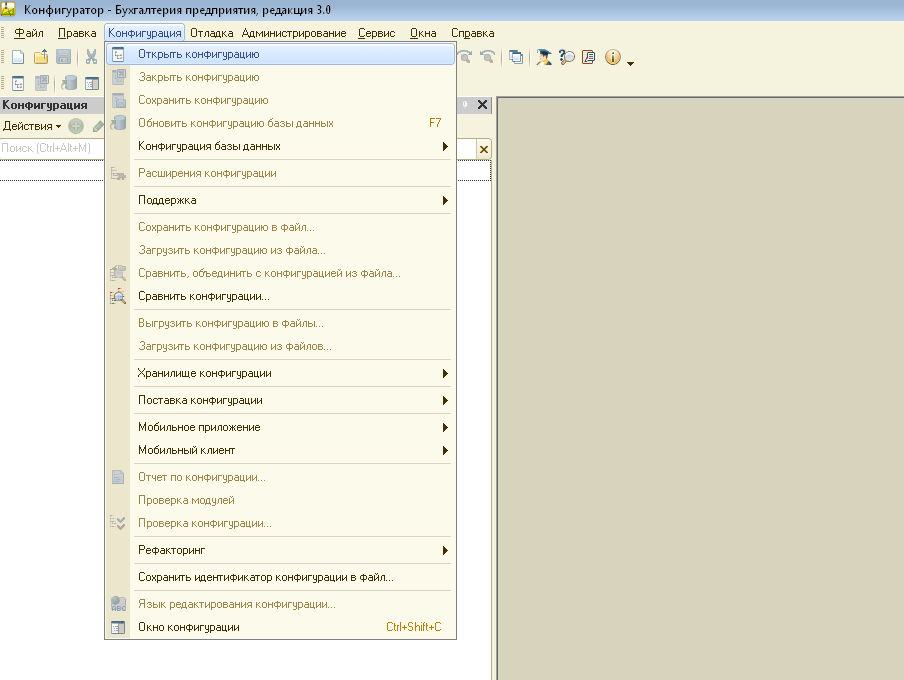This screenshot has width=904, height=680.
Task: Click the Find previous magnifier arrow icon
Action: coord(487,57)
